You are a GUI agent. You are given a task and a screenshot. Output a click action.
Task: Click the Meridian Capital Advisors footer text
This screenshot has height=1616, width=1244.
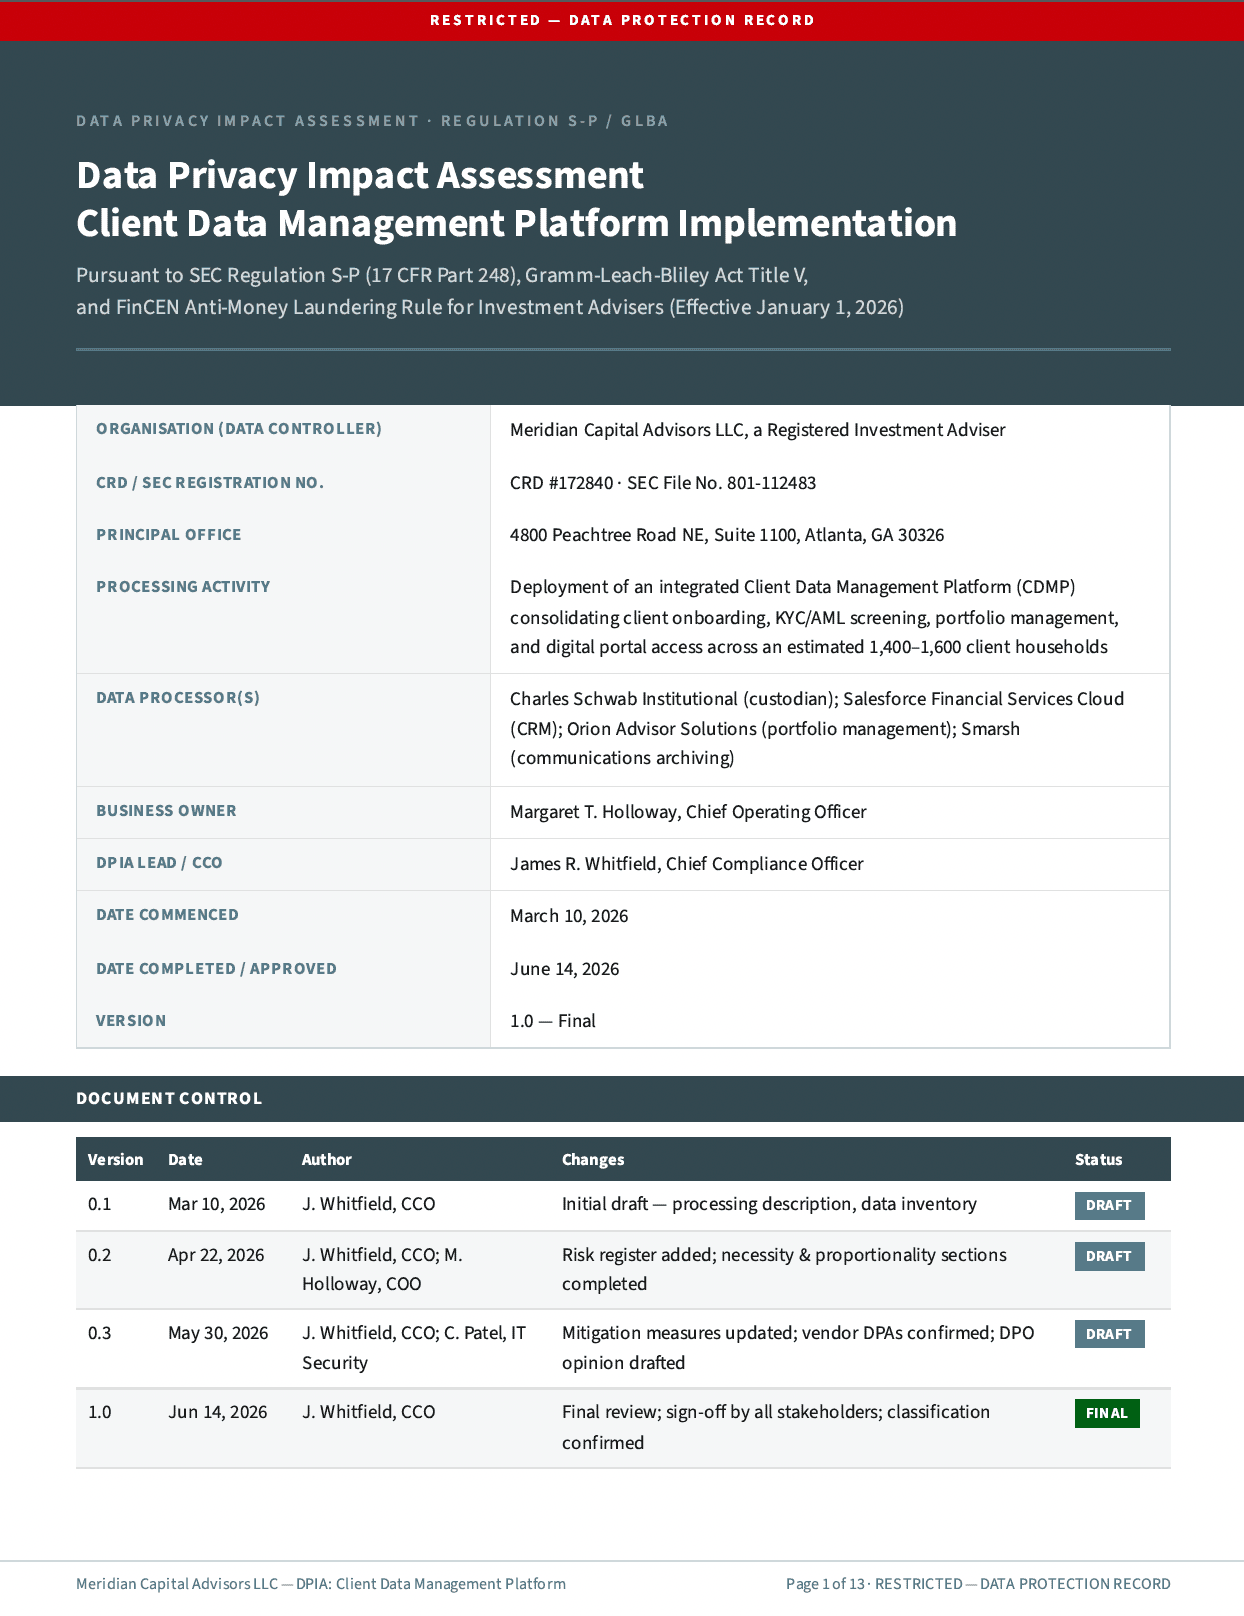(321, 1584)
